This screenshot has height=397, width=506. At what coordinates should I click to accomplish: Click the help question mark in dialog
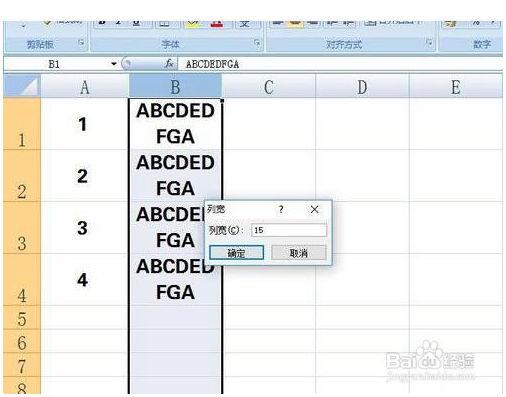[281, 209]
